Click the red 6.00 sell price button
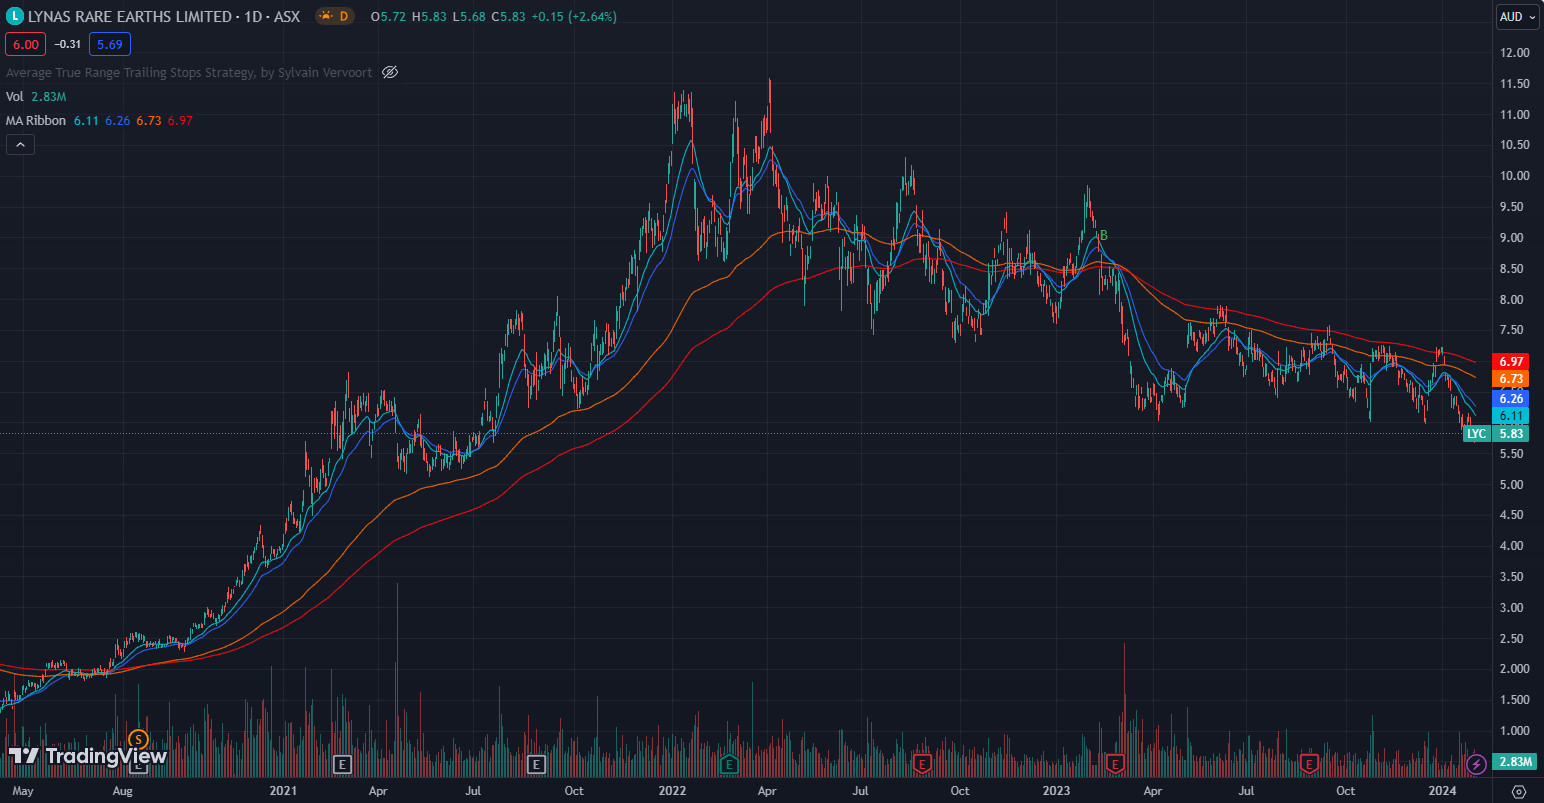Viewport: 1544px width, 803px height. click(x=25, y=44)
